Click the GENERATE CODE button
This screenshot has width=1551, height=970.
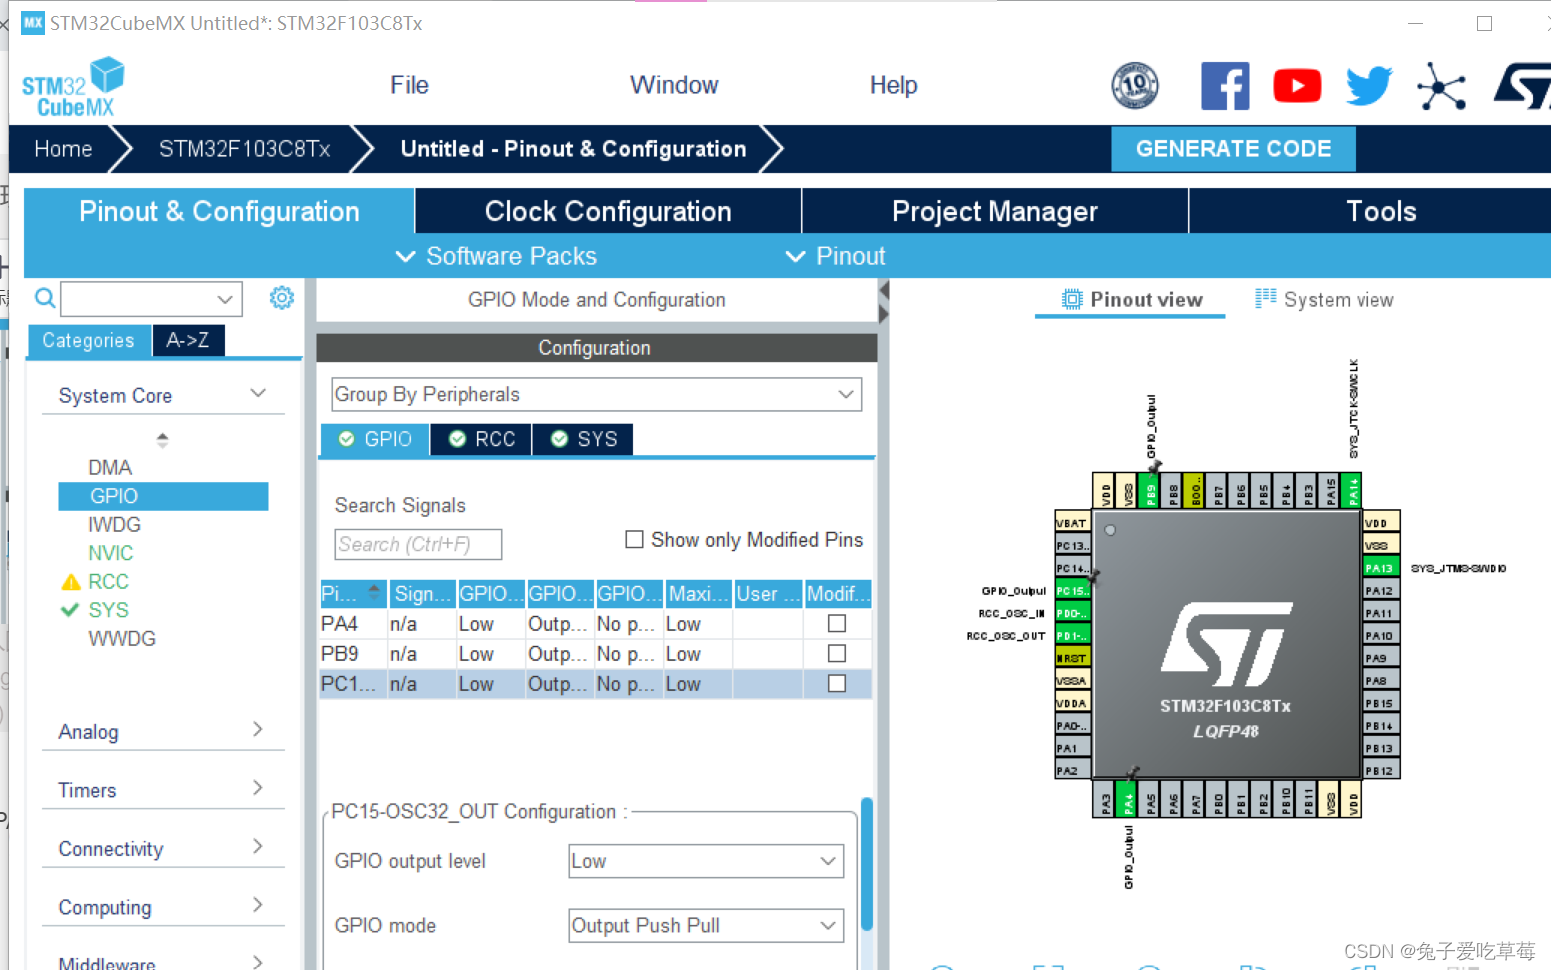pos(1233,148)
